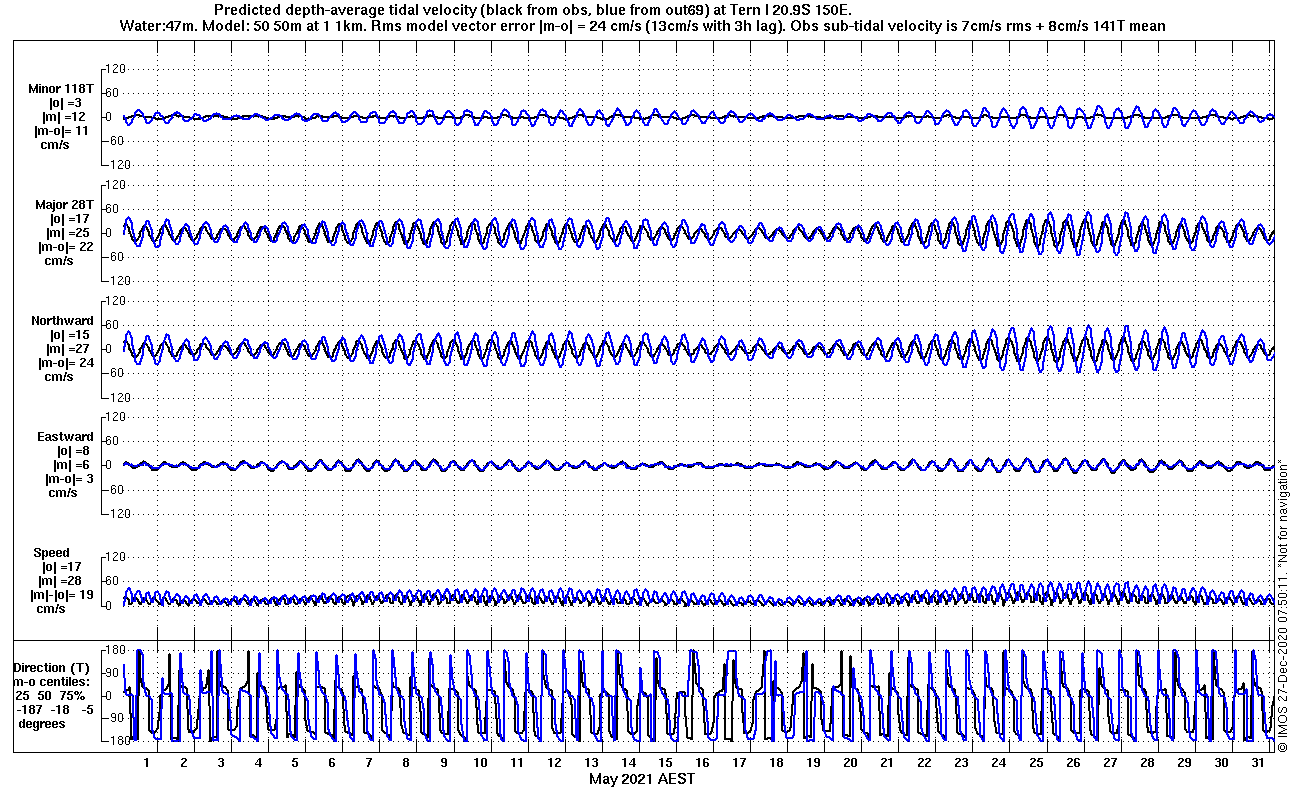Click day '1' on the date axis

(x=146, y=762)
